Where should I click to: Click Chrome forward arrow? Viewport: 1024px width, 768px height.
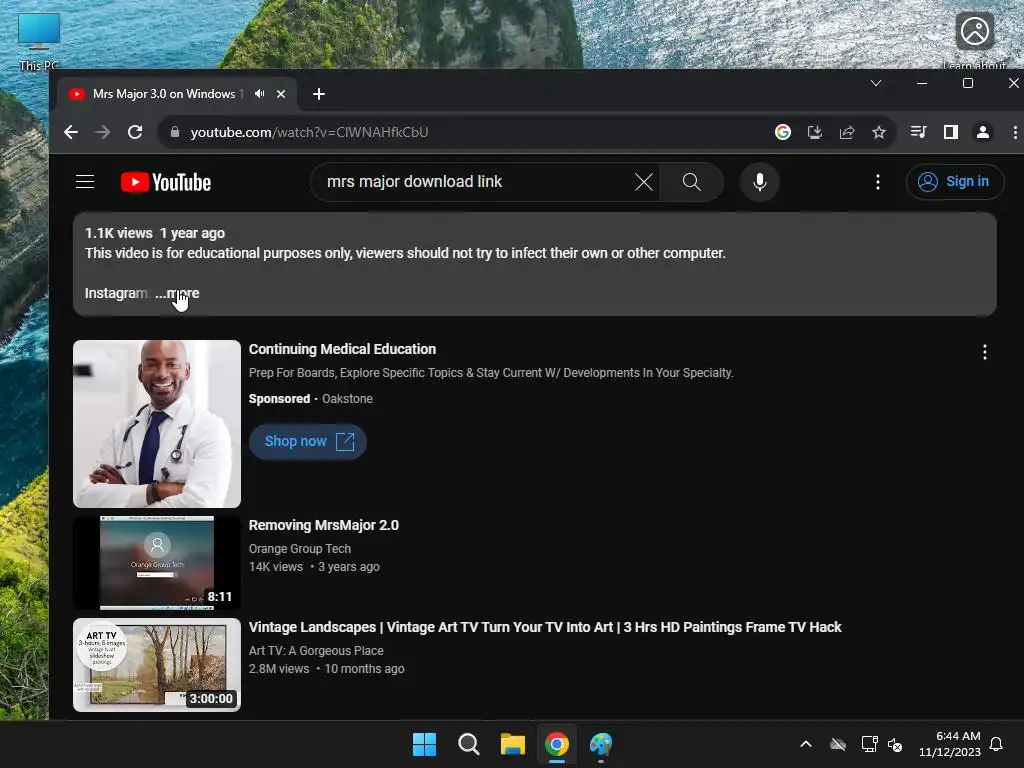(103, 133)
